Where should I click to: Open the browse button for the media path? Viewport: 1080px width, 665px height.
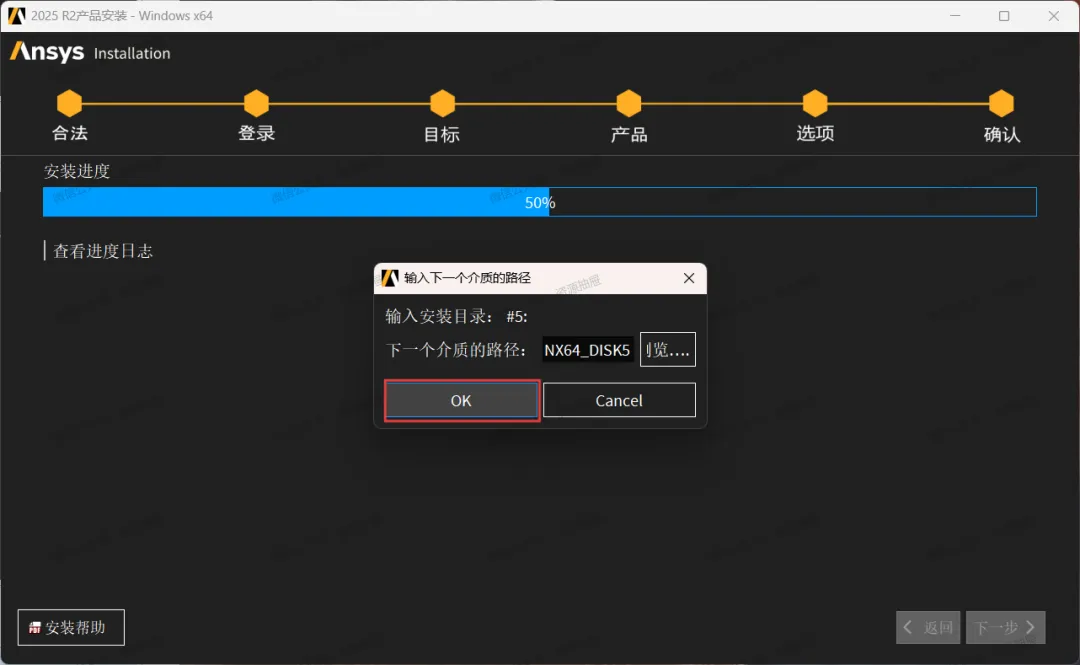tap(667, 349)
